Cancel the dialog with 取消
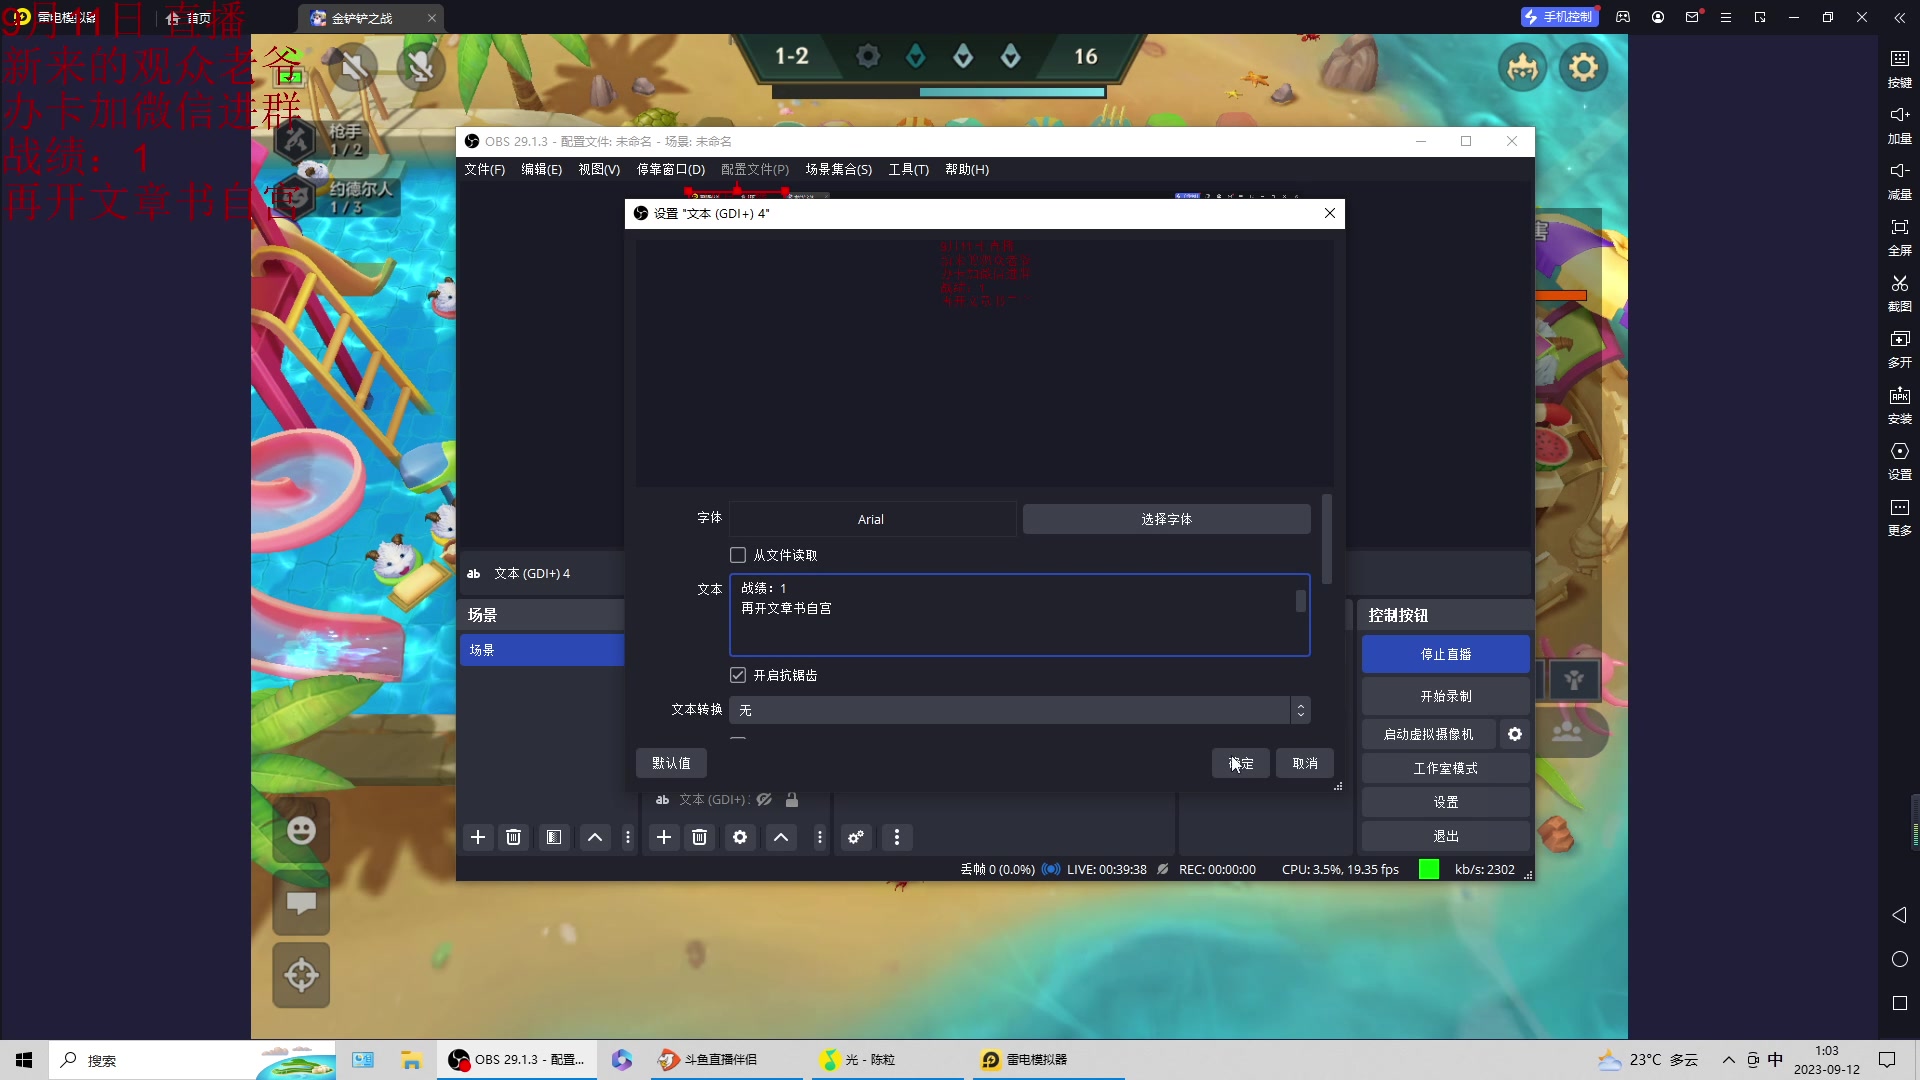1920x1080 pixels. point(1305,763)
